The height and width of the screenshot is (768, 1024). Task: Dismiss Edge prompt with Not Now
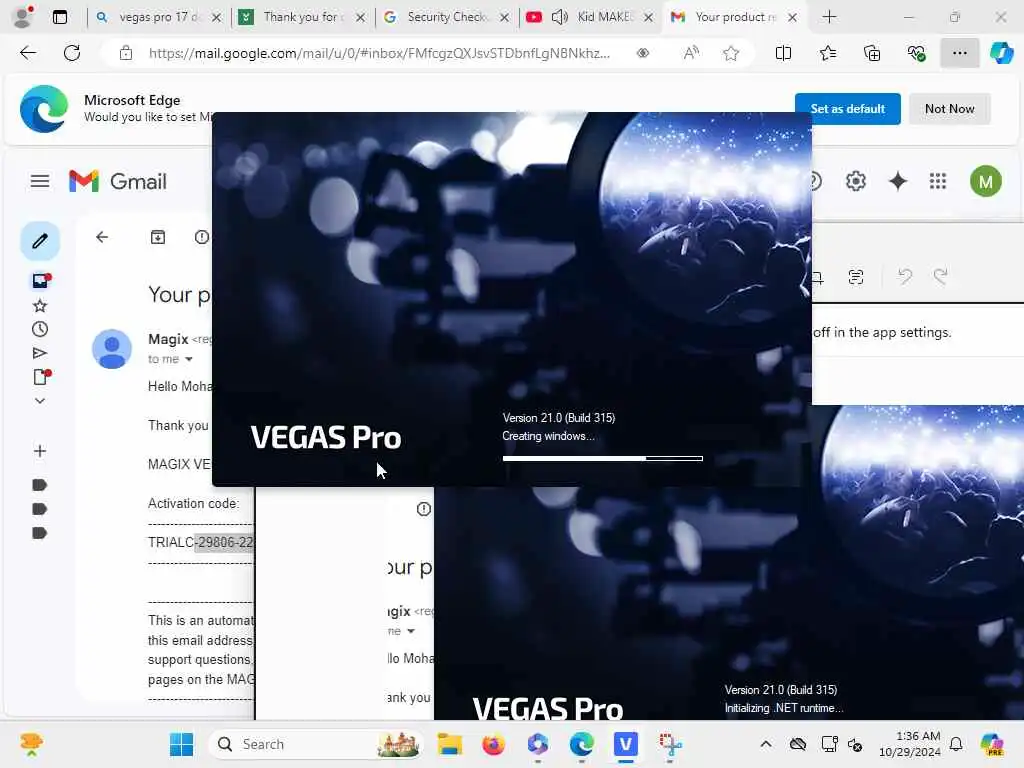point(949,109)
